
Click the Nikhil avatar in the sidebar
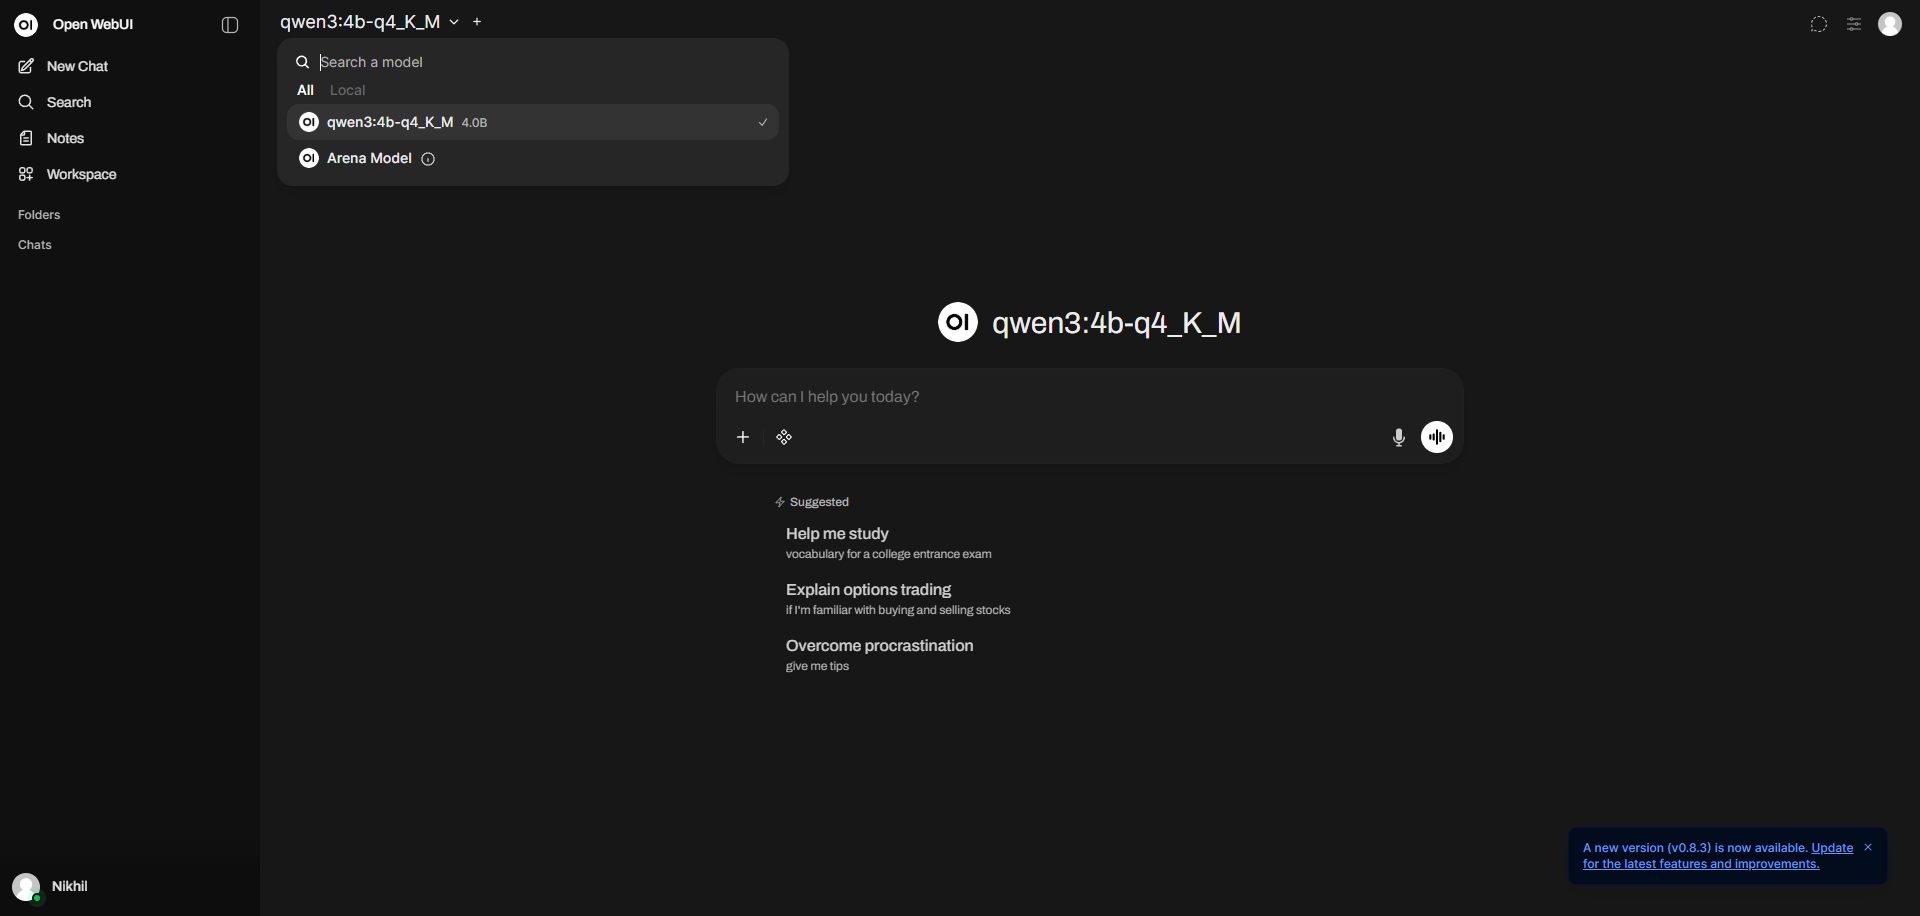click(26, 886)
